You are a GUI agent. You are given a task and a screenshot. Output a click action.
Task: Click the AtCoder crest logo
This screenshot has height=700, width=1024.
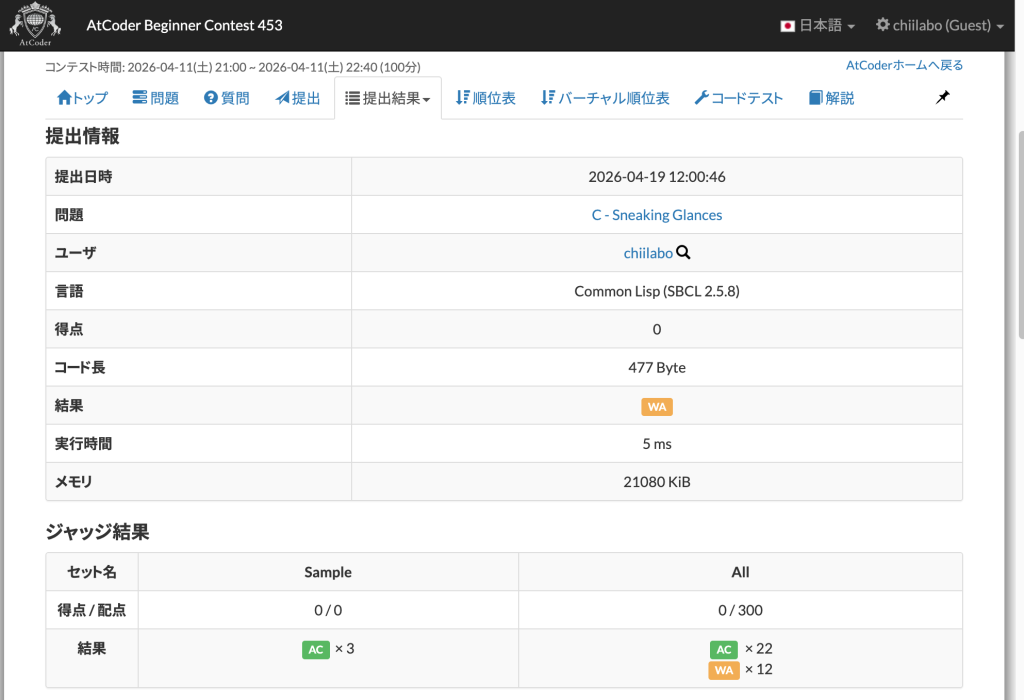click(x=34, y=25)
